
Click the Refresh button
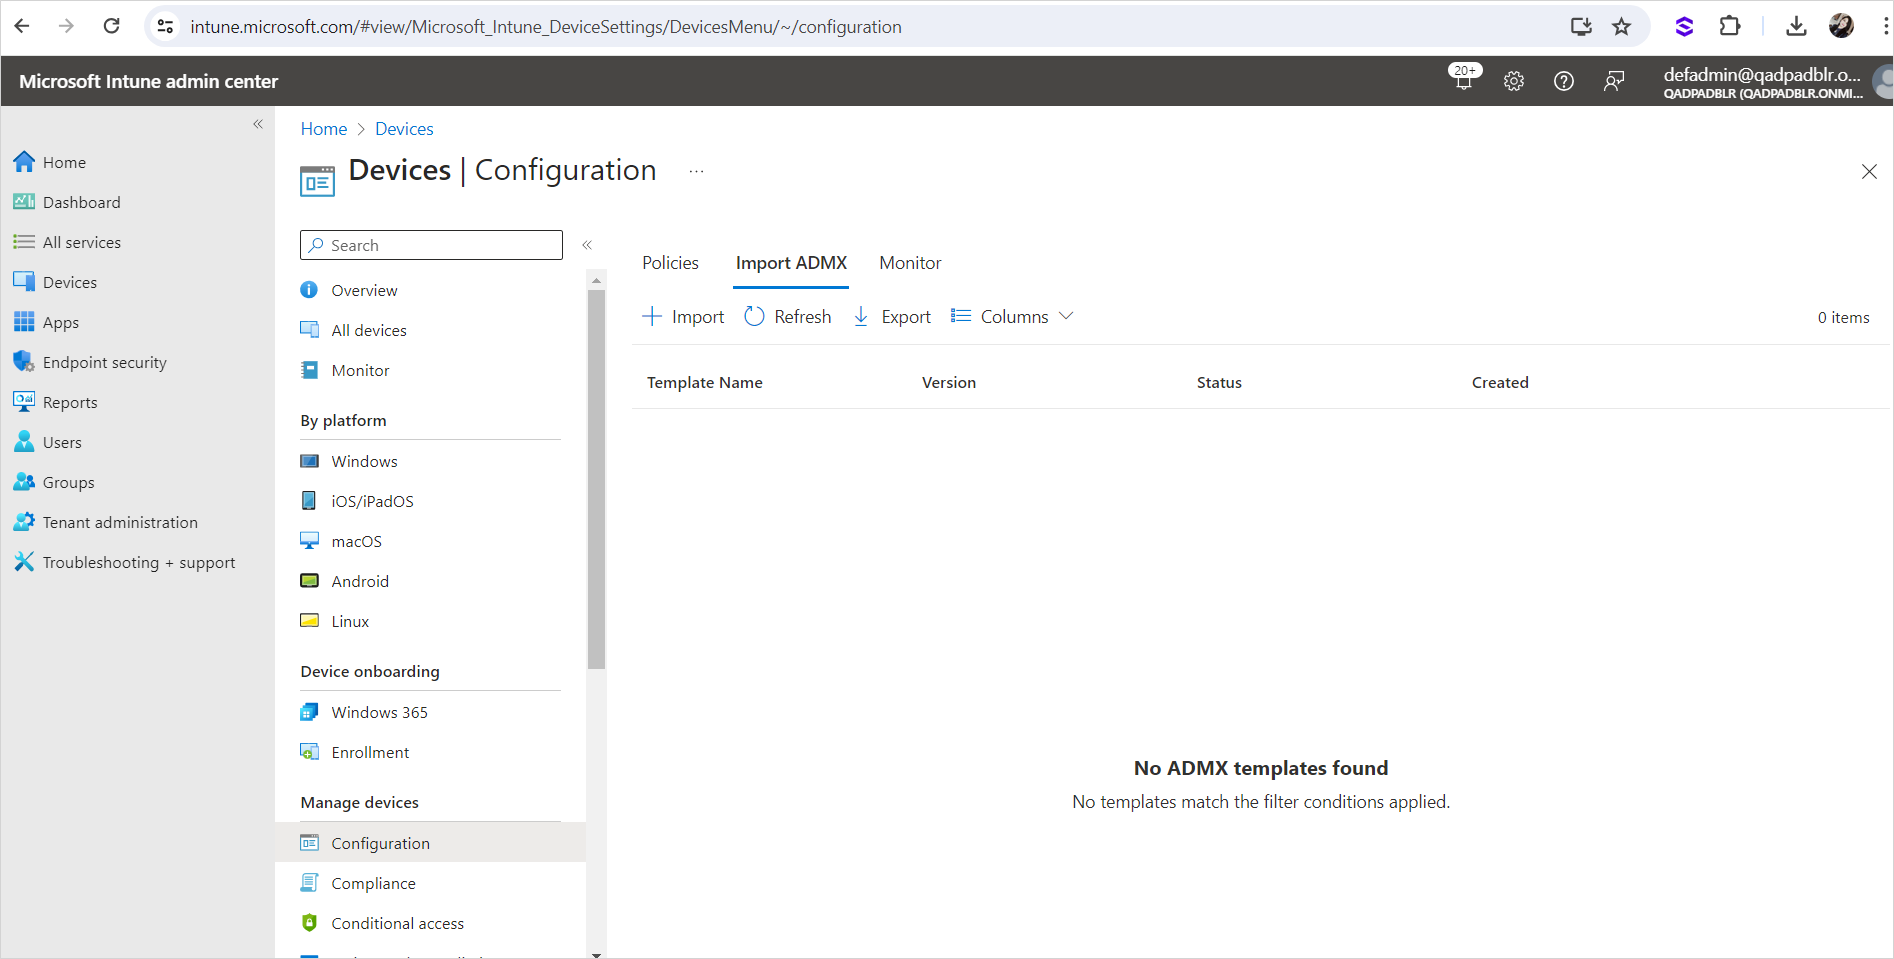[x=788, y=317]
